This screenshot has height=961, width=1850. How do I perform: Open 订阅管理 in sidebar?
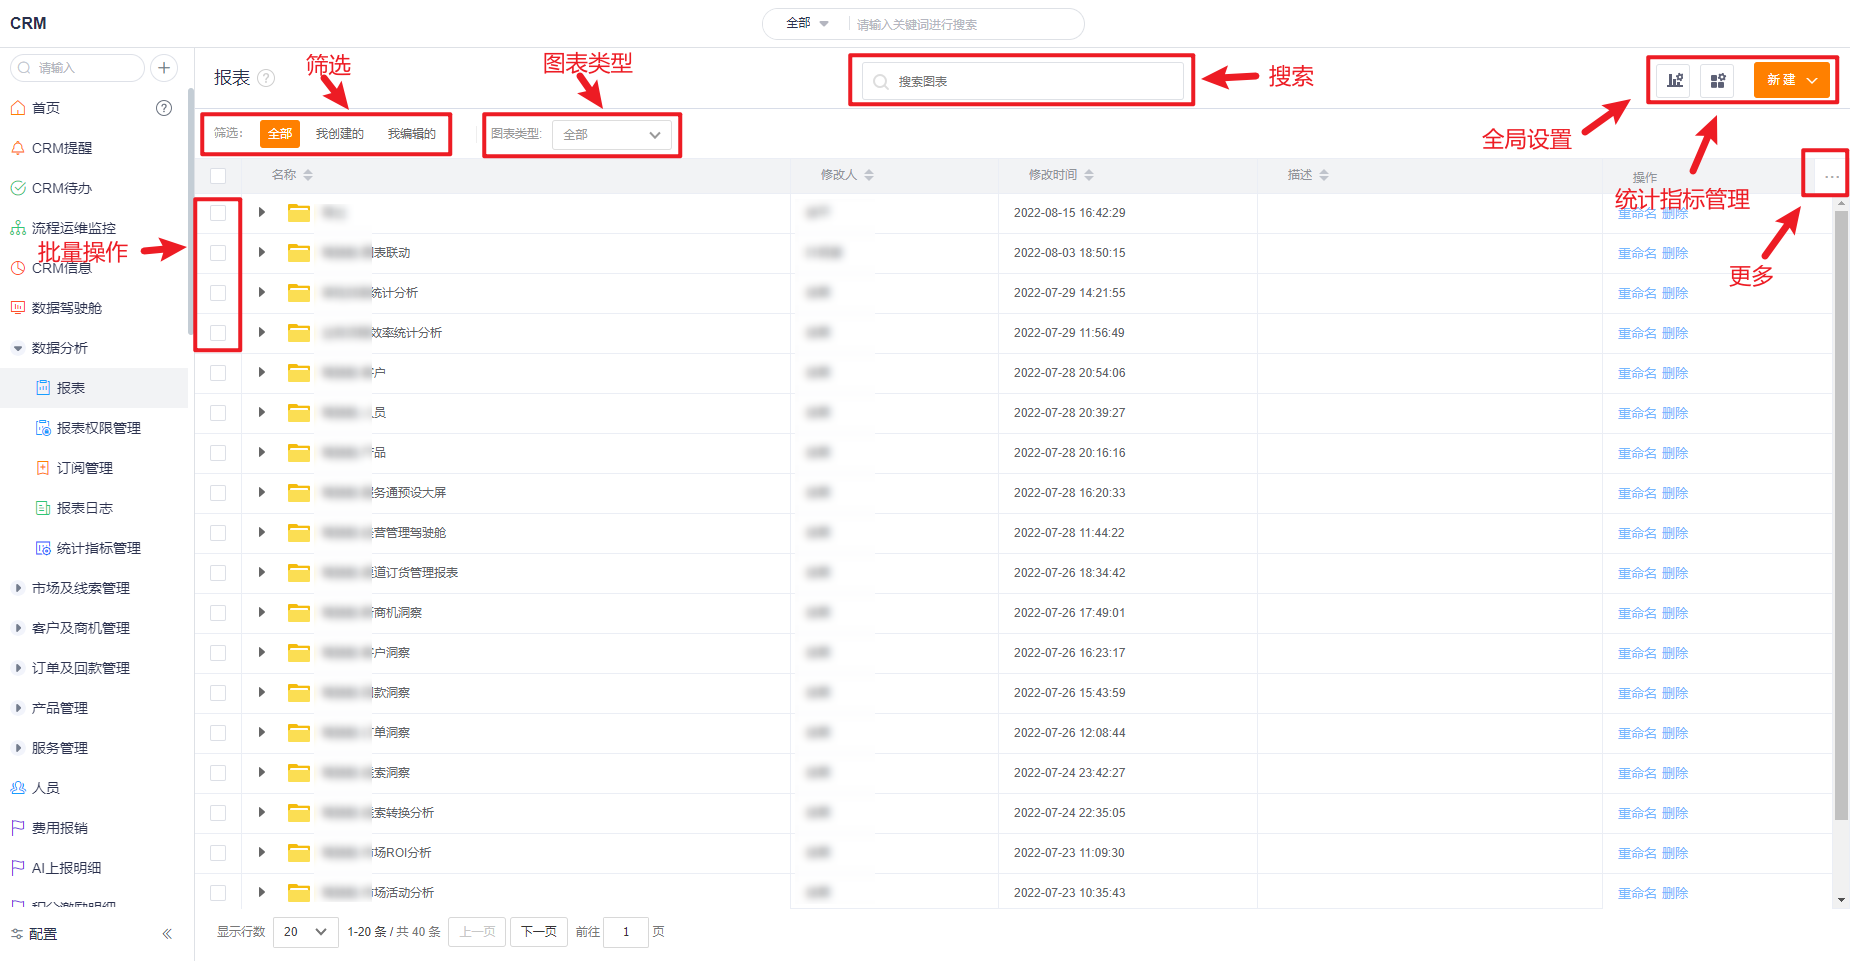[84, 468]
